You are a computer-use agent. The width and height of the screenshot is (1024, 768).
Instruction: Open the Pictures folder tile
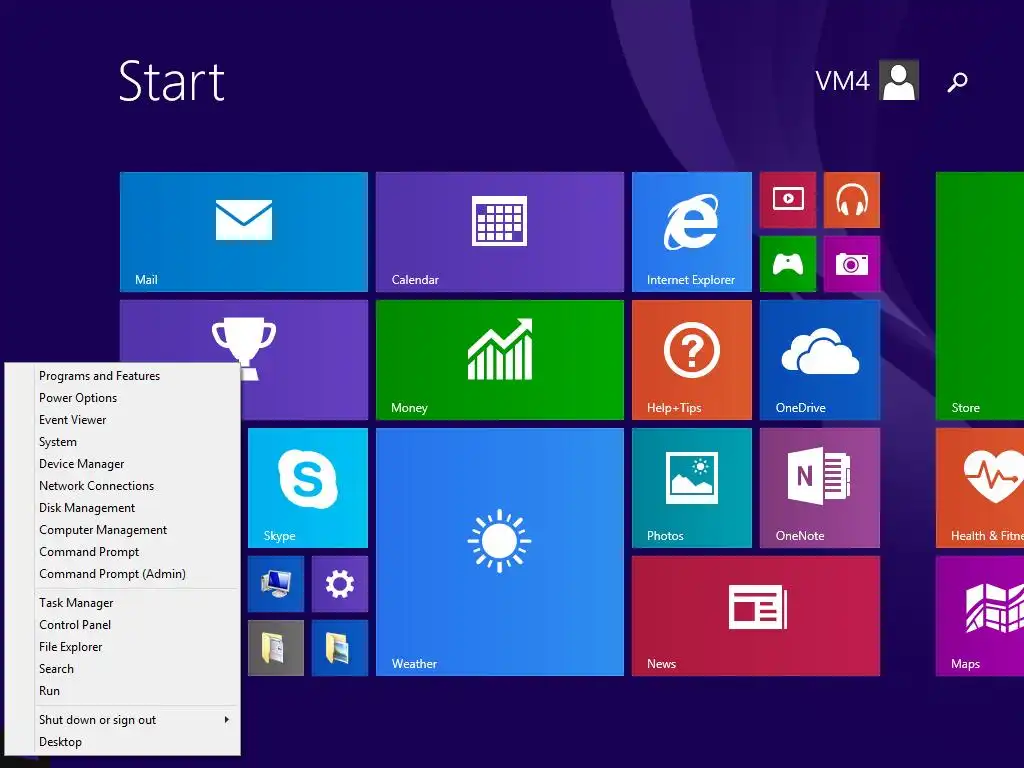click(x=340, y=648)
